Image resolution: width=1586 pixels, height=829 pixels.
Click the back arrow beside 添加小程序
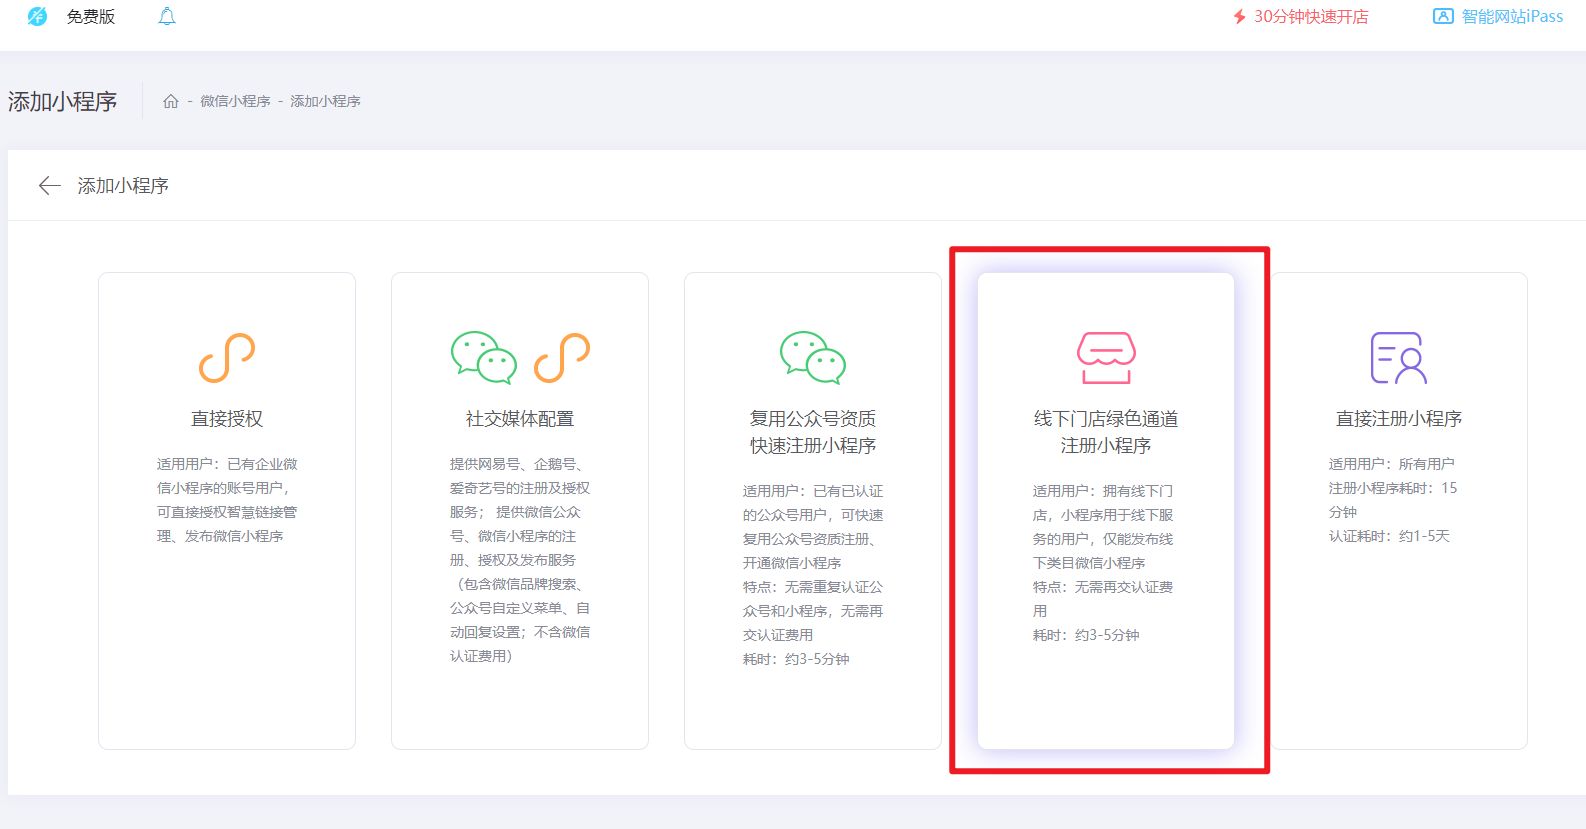tap(50, 186)
